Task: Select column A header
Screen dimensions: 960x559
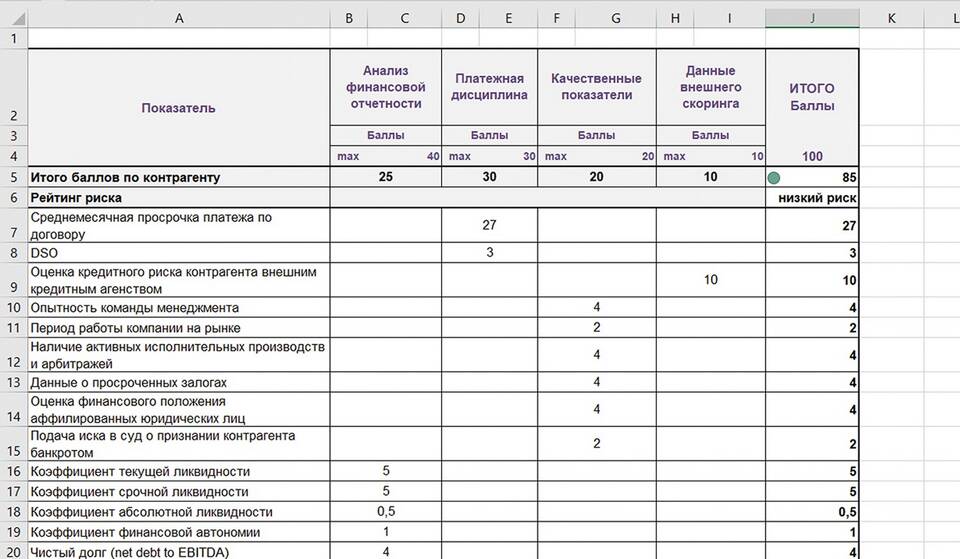Action: (179, 18)
